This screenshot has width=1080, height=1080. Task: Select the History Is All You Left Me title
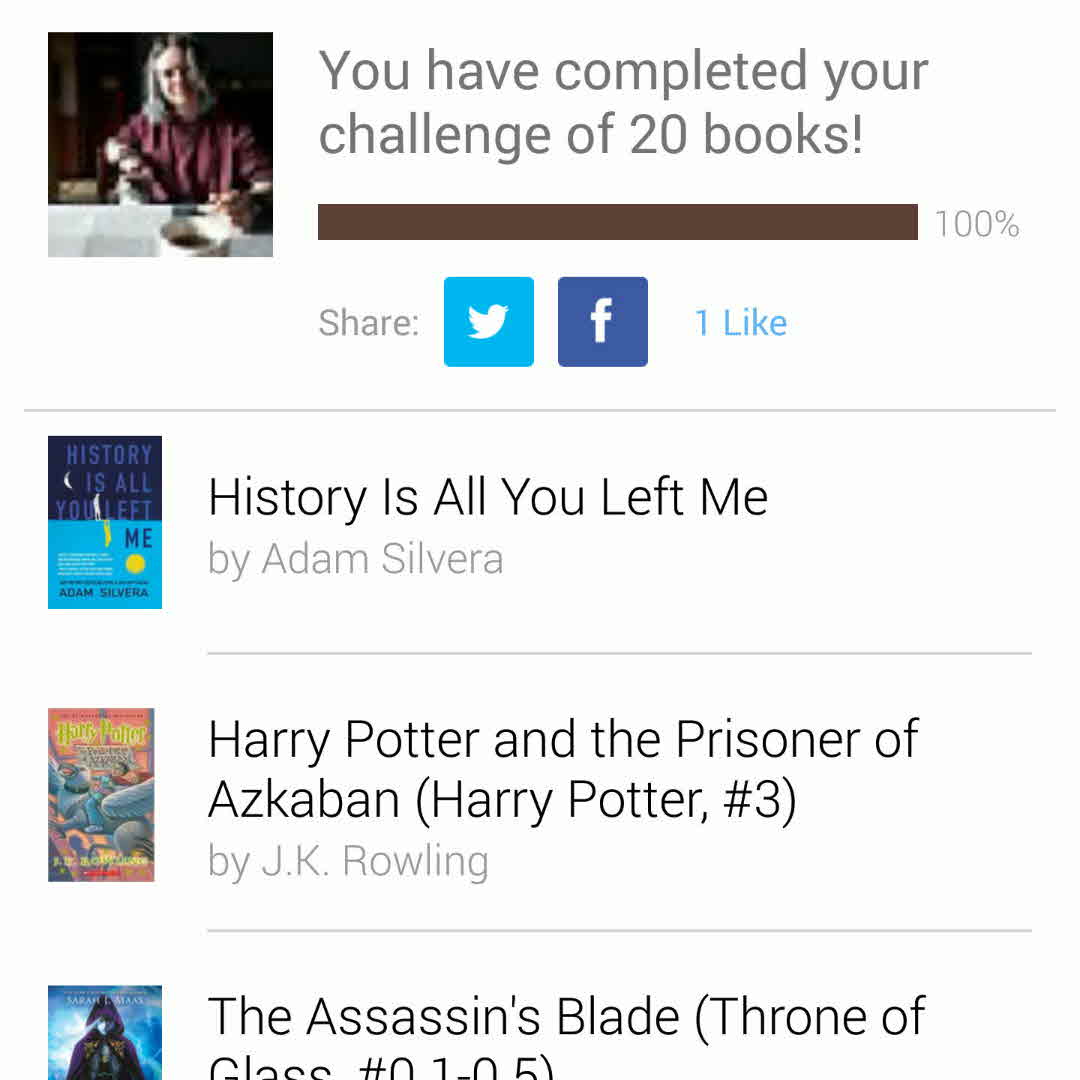pos(488,497)
